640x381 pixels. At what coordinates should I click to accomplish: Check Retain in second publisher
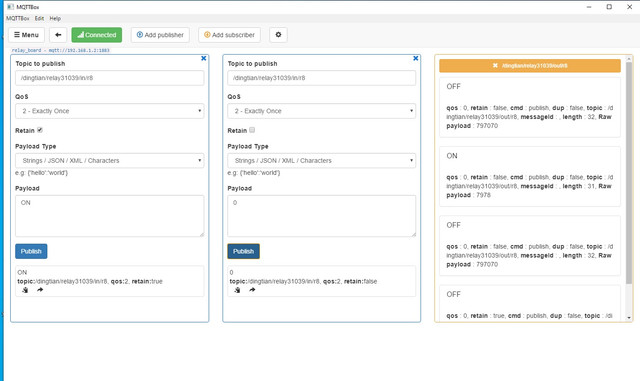click(252, 130)
